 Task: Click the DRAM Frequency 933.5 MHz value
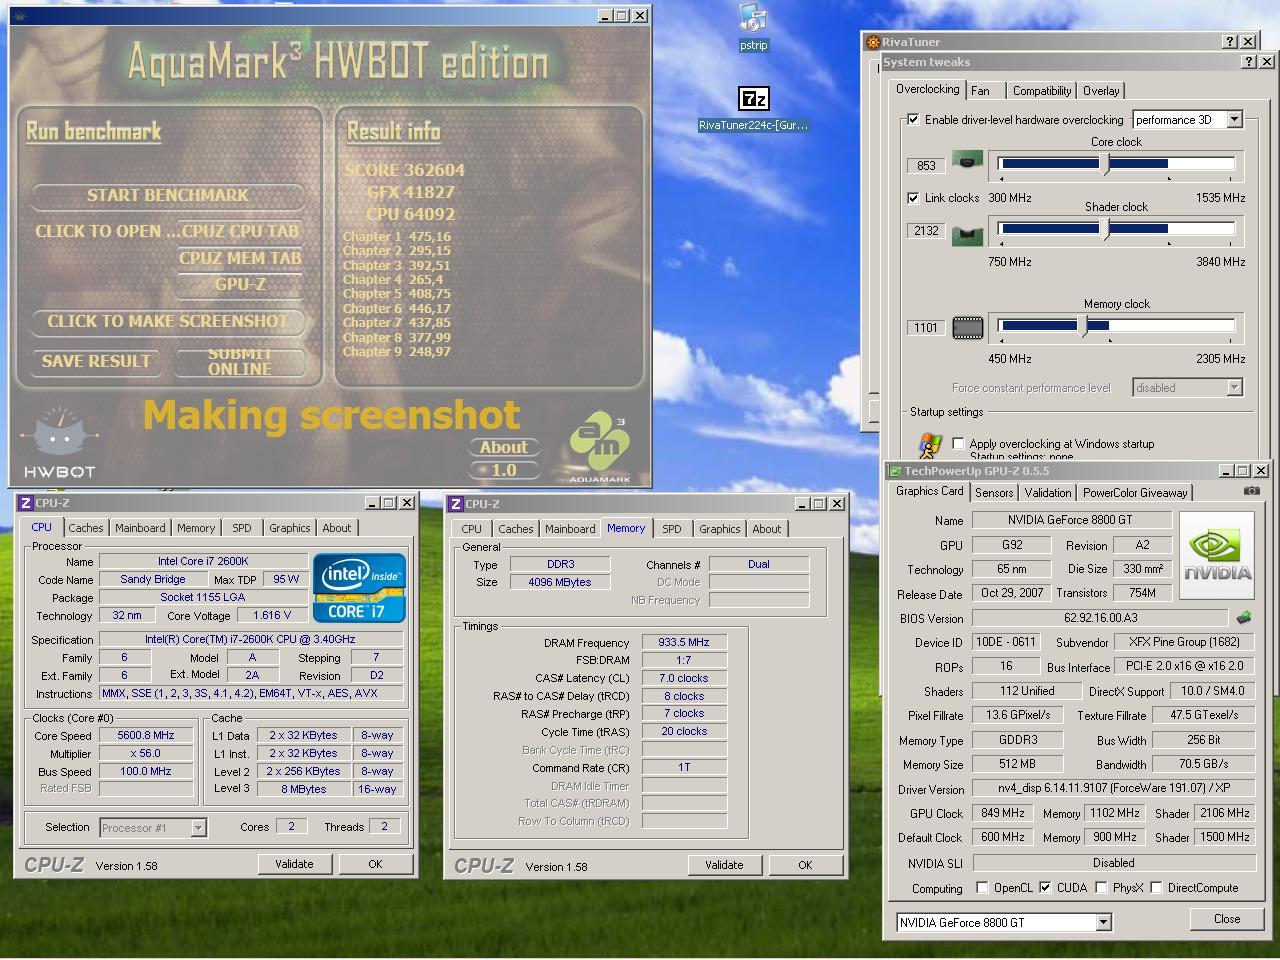684,642
